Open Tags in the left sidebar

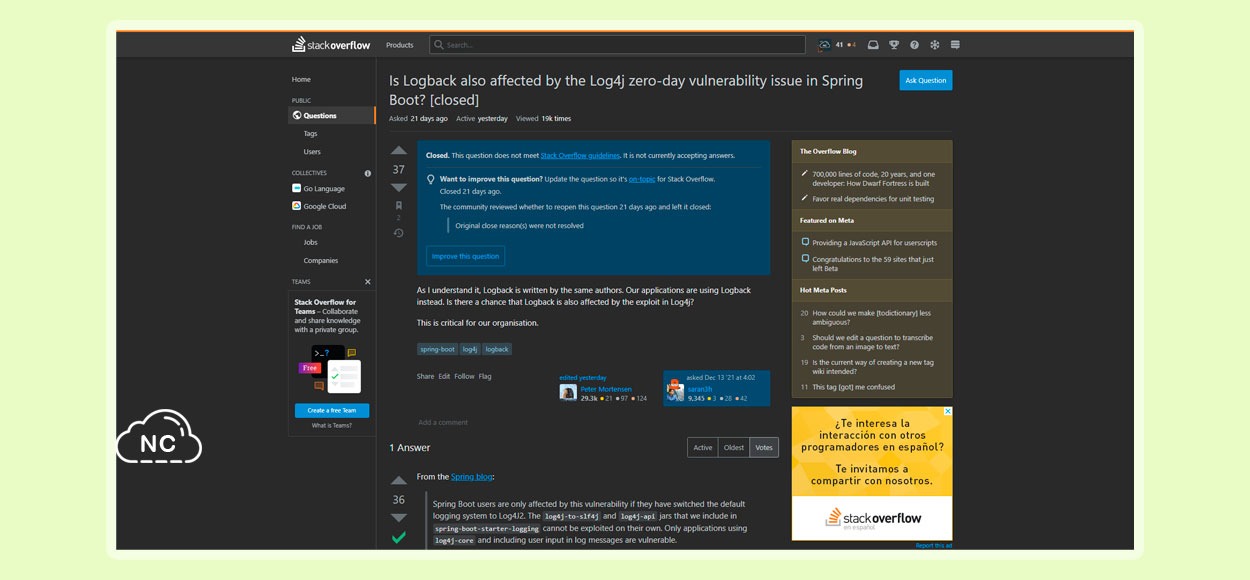click(x=310, y=133)
